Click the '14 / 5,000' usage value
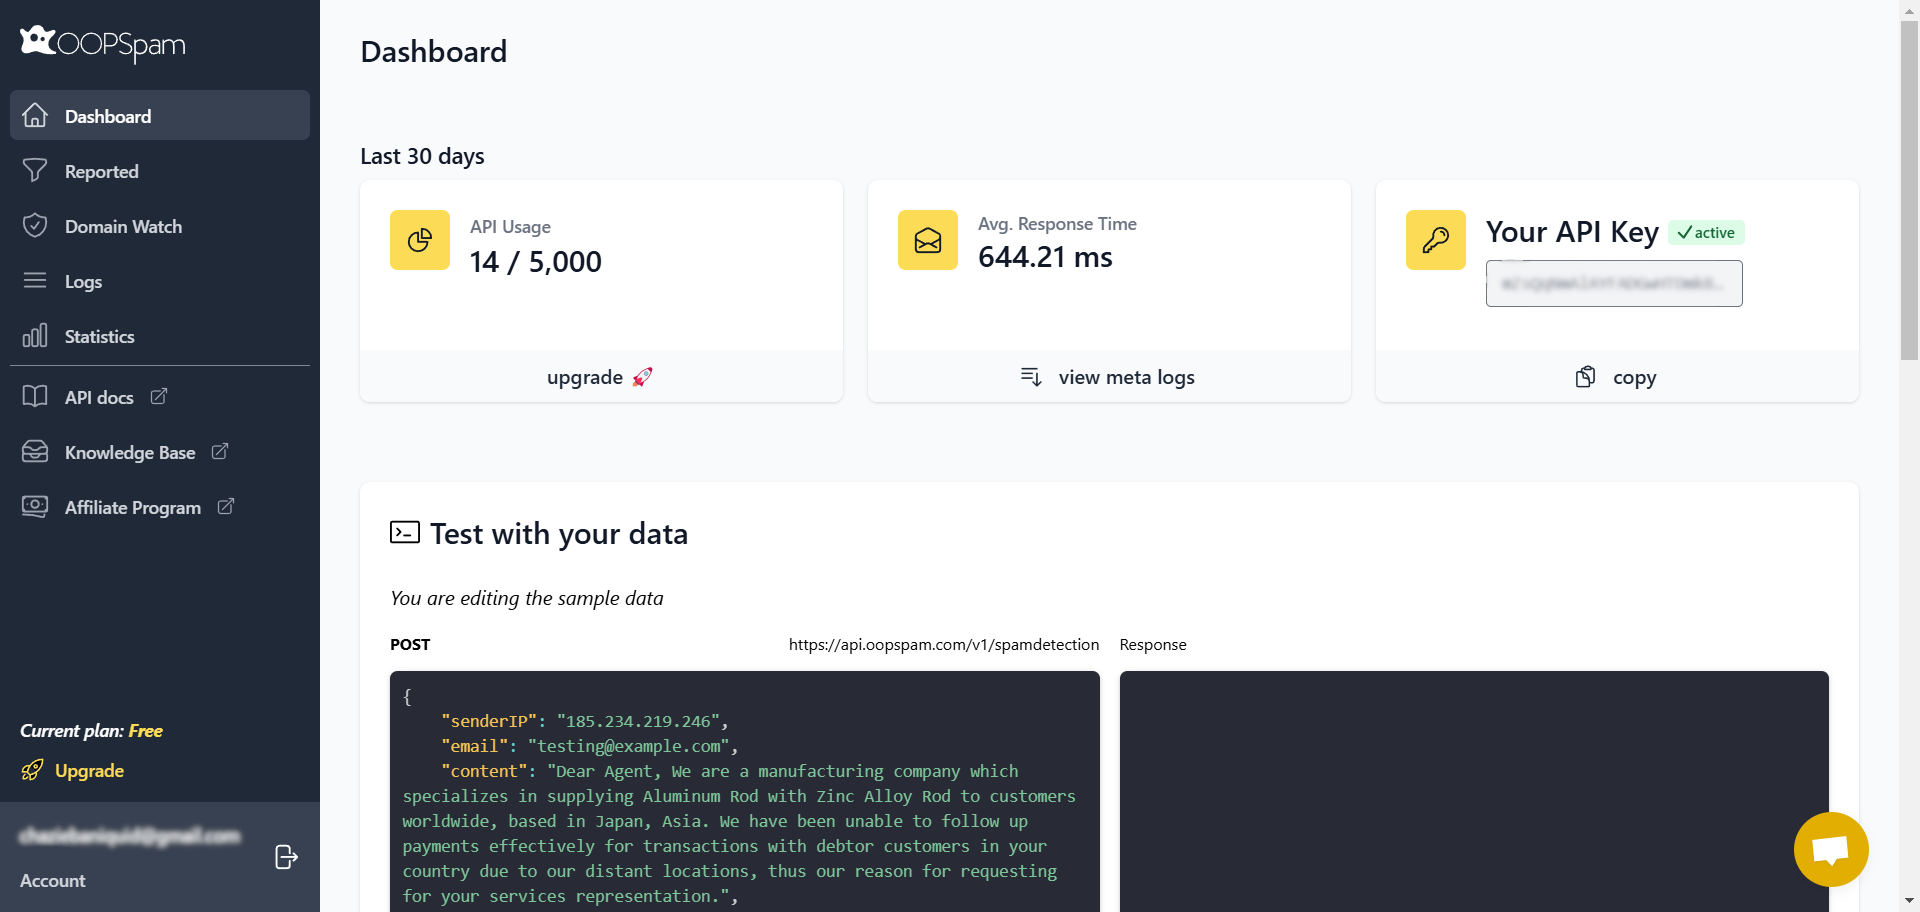The image size is (1920, 912). click(536, 262)
